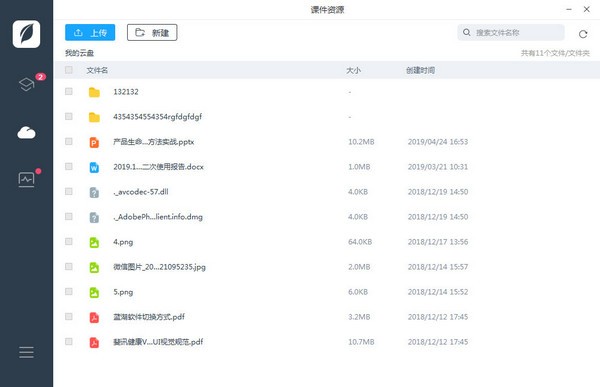Screen dimensions: 600x387
Task: Open the cloud drive sidebar icon
Action: coord(26,133)
